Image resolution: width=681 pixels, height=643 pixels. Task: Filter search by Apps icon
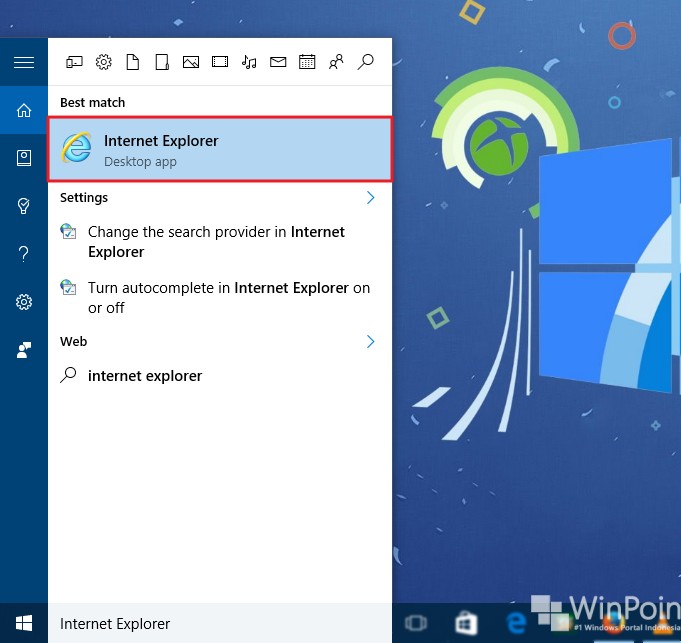tap(74, 62)
